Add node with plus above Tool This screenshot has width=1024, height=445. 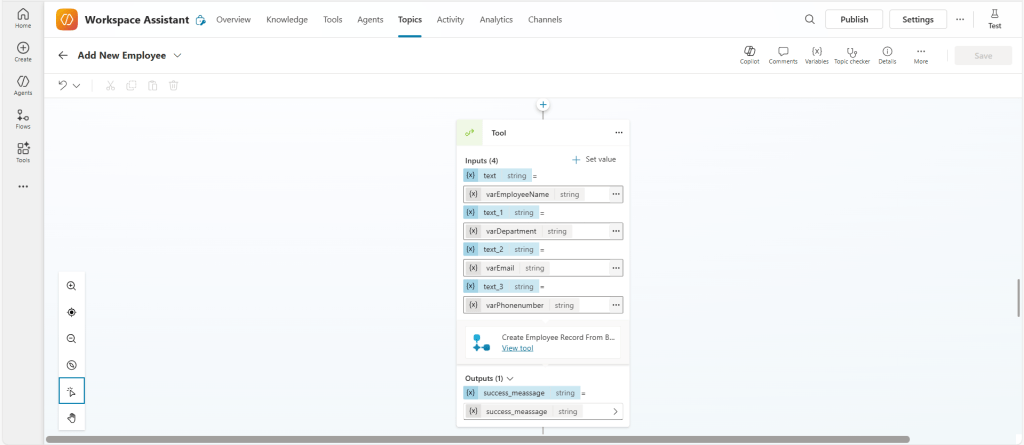543,104
